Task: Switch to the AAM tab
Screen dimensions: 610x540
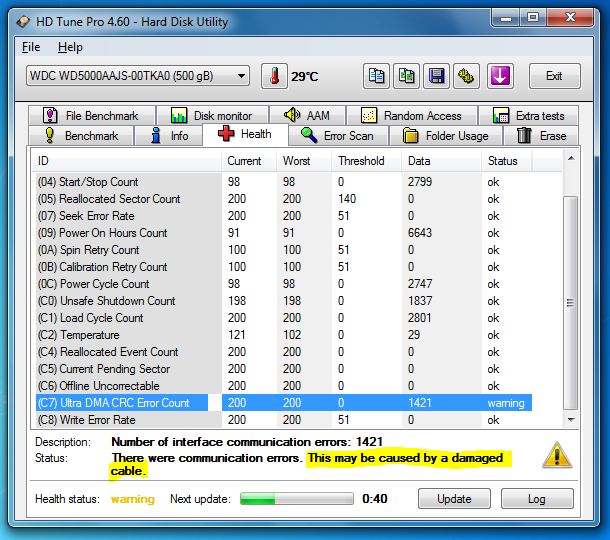Action: pyautogui.click(x=307, y=116)
